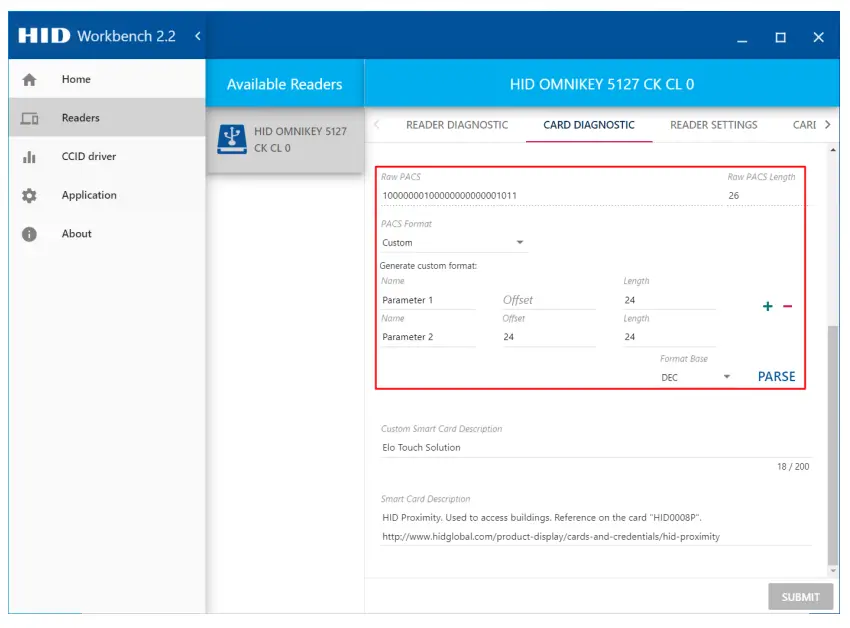850x628 pixels.
Task: Add a parameter with green plus icon
Action: [768, 307]
